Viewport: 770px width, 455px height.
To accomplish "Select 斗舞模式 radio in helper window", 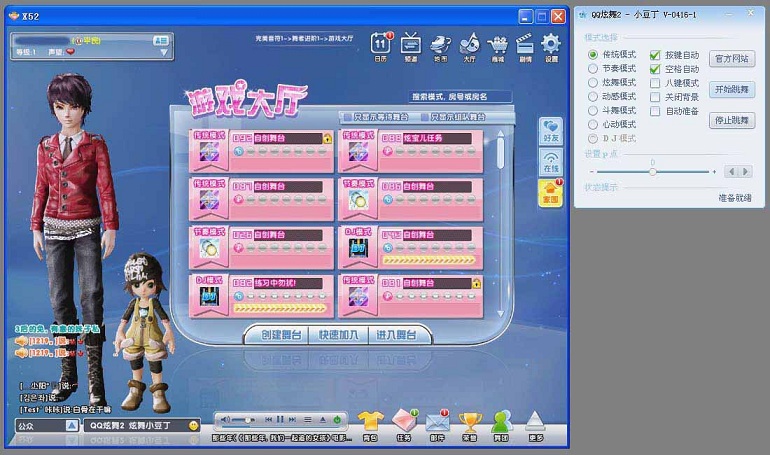I will pos(593,110).
